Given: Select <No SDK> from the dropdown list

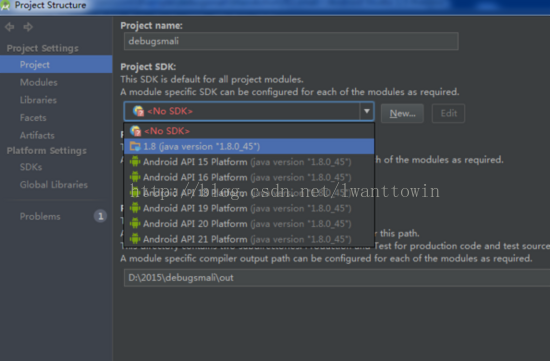Looking at the screenshot, I should (x=249, y=131).
